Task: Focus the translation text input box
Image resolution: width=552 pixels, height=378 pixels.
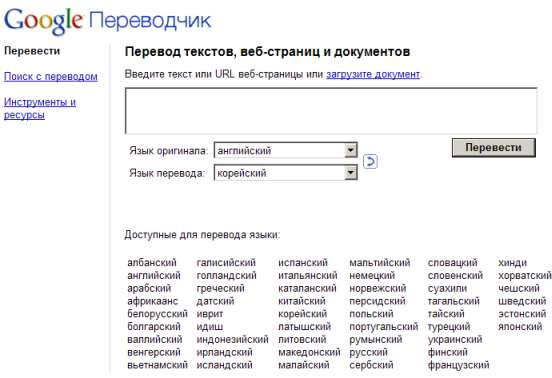Action: 331,111
